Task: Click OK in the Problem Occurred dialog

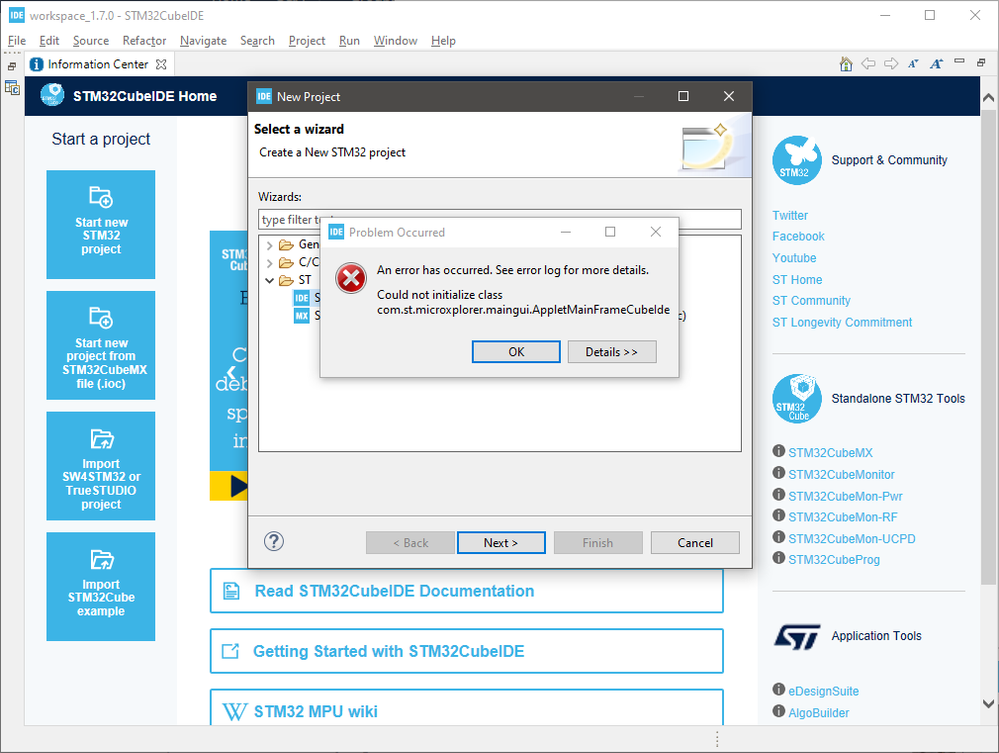Action: [x=516, y=352]
